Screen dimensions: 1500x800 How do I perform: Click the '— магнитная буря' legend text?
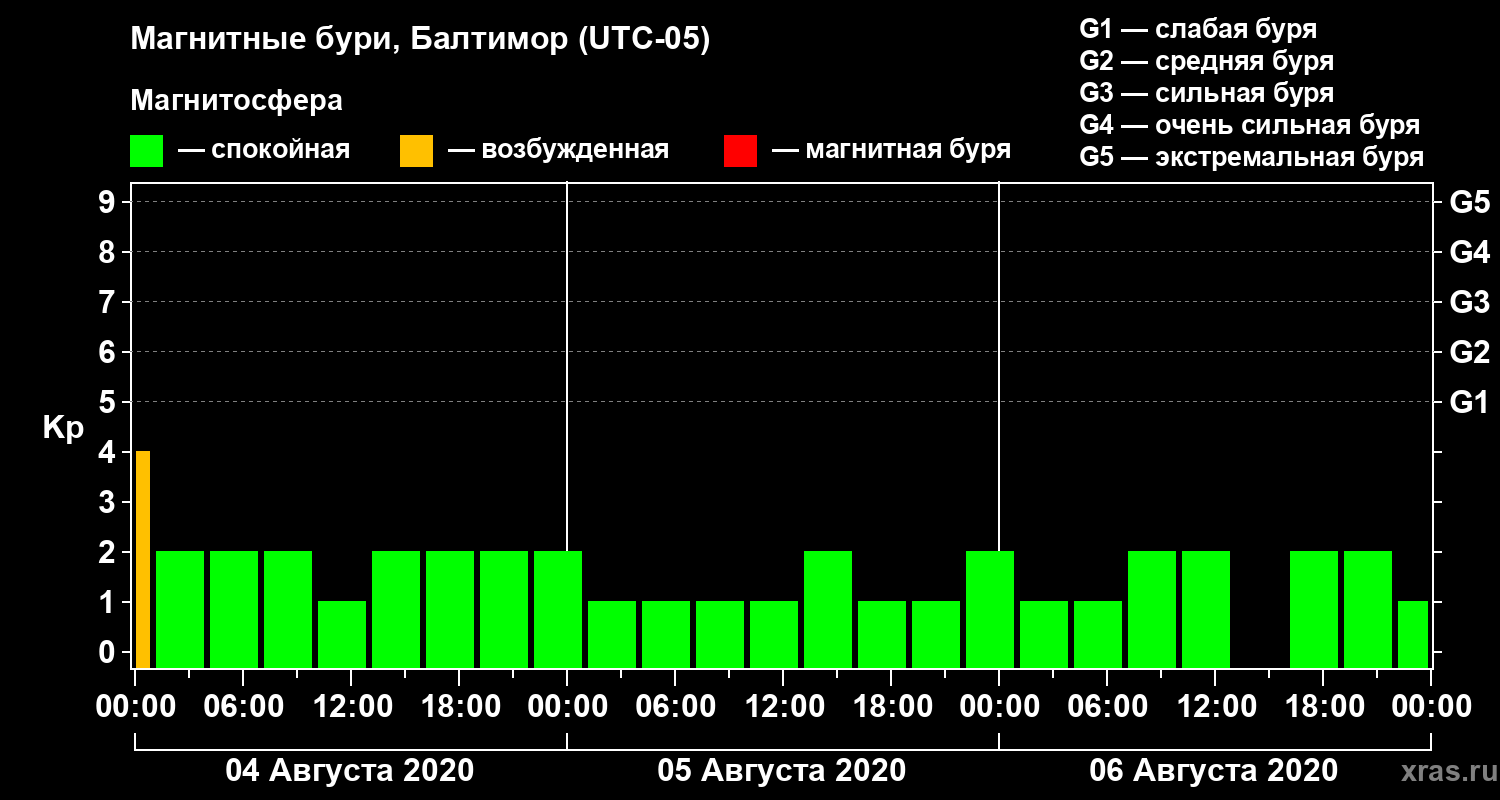892,150
